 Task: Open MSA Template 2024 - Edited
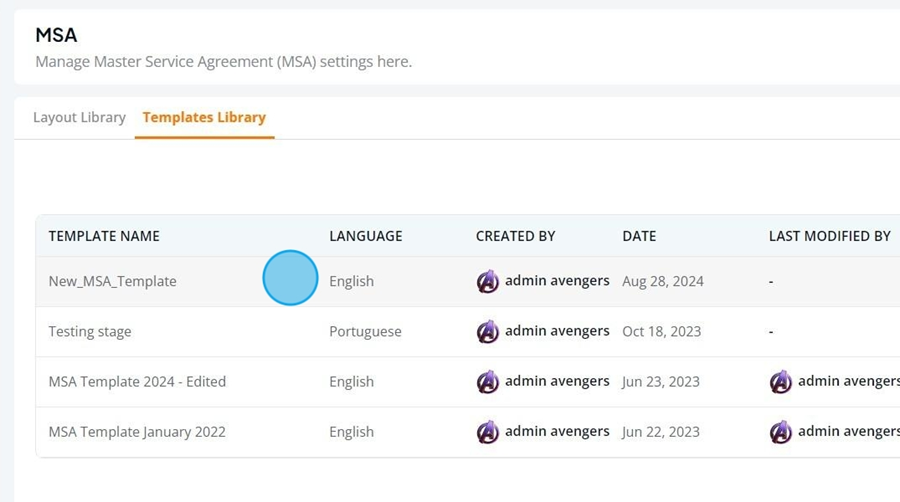[137, 382]
